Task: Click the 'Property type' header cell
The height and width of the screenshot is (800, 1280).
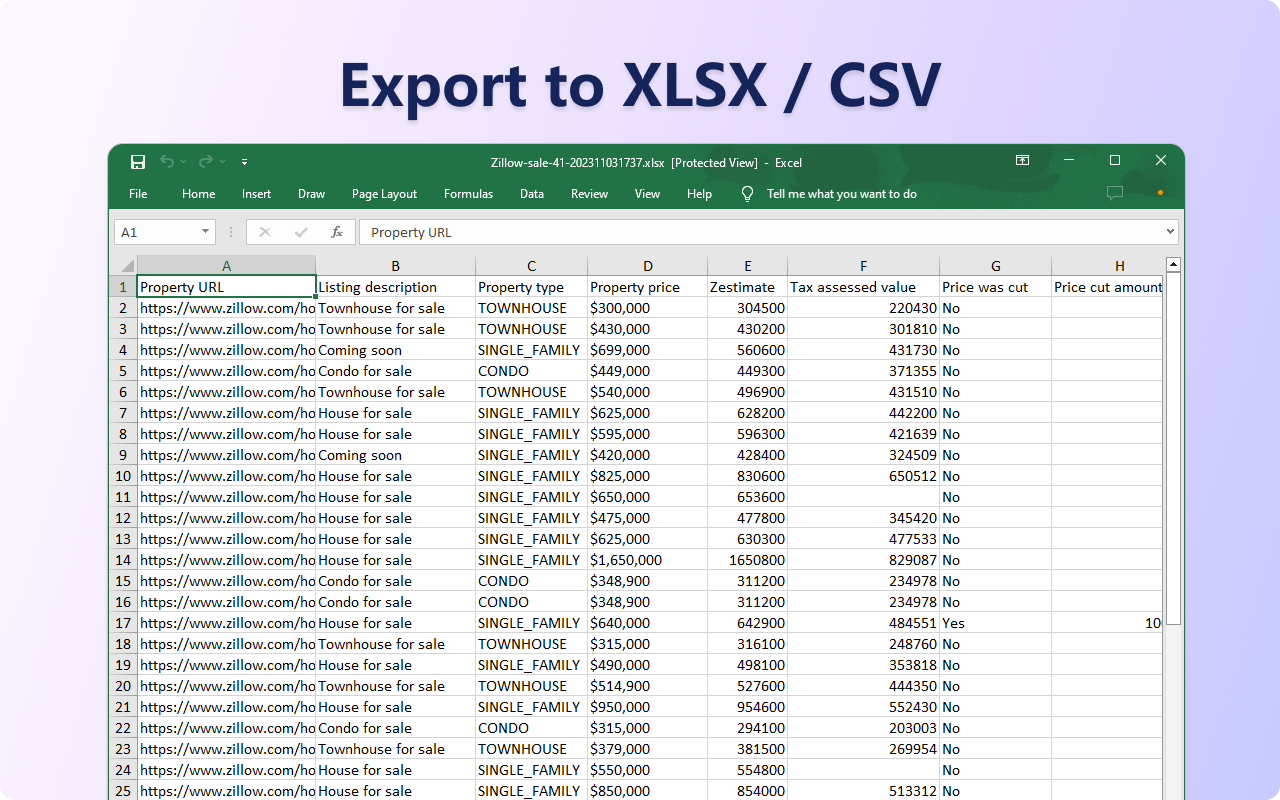Action: (532, 287)
